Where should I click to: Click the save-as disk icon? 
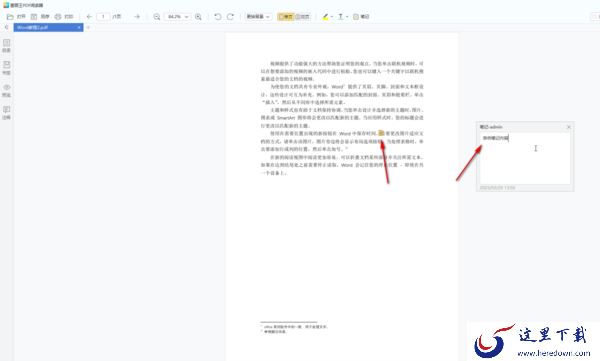[34, 16]
